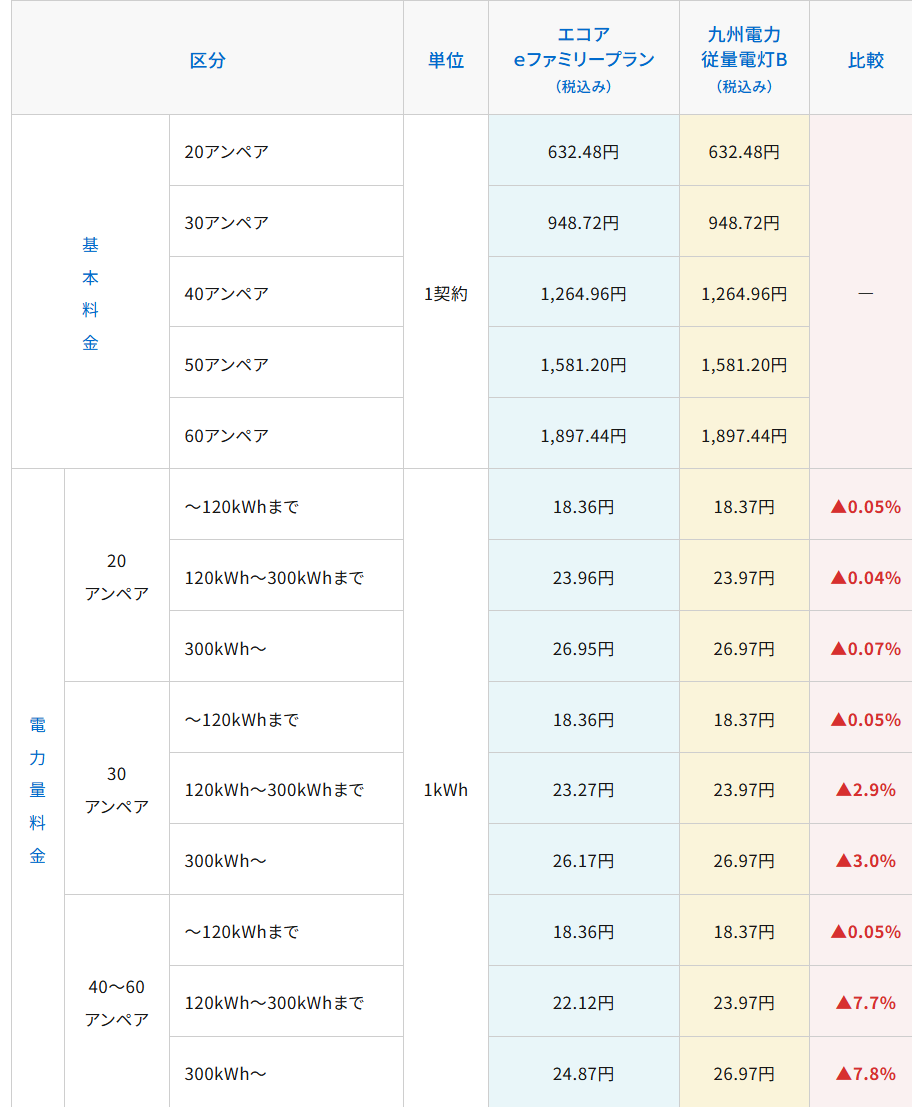Click the 区分 column header

pyautogui.click(x=206, y=58)
